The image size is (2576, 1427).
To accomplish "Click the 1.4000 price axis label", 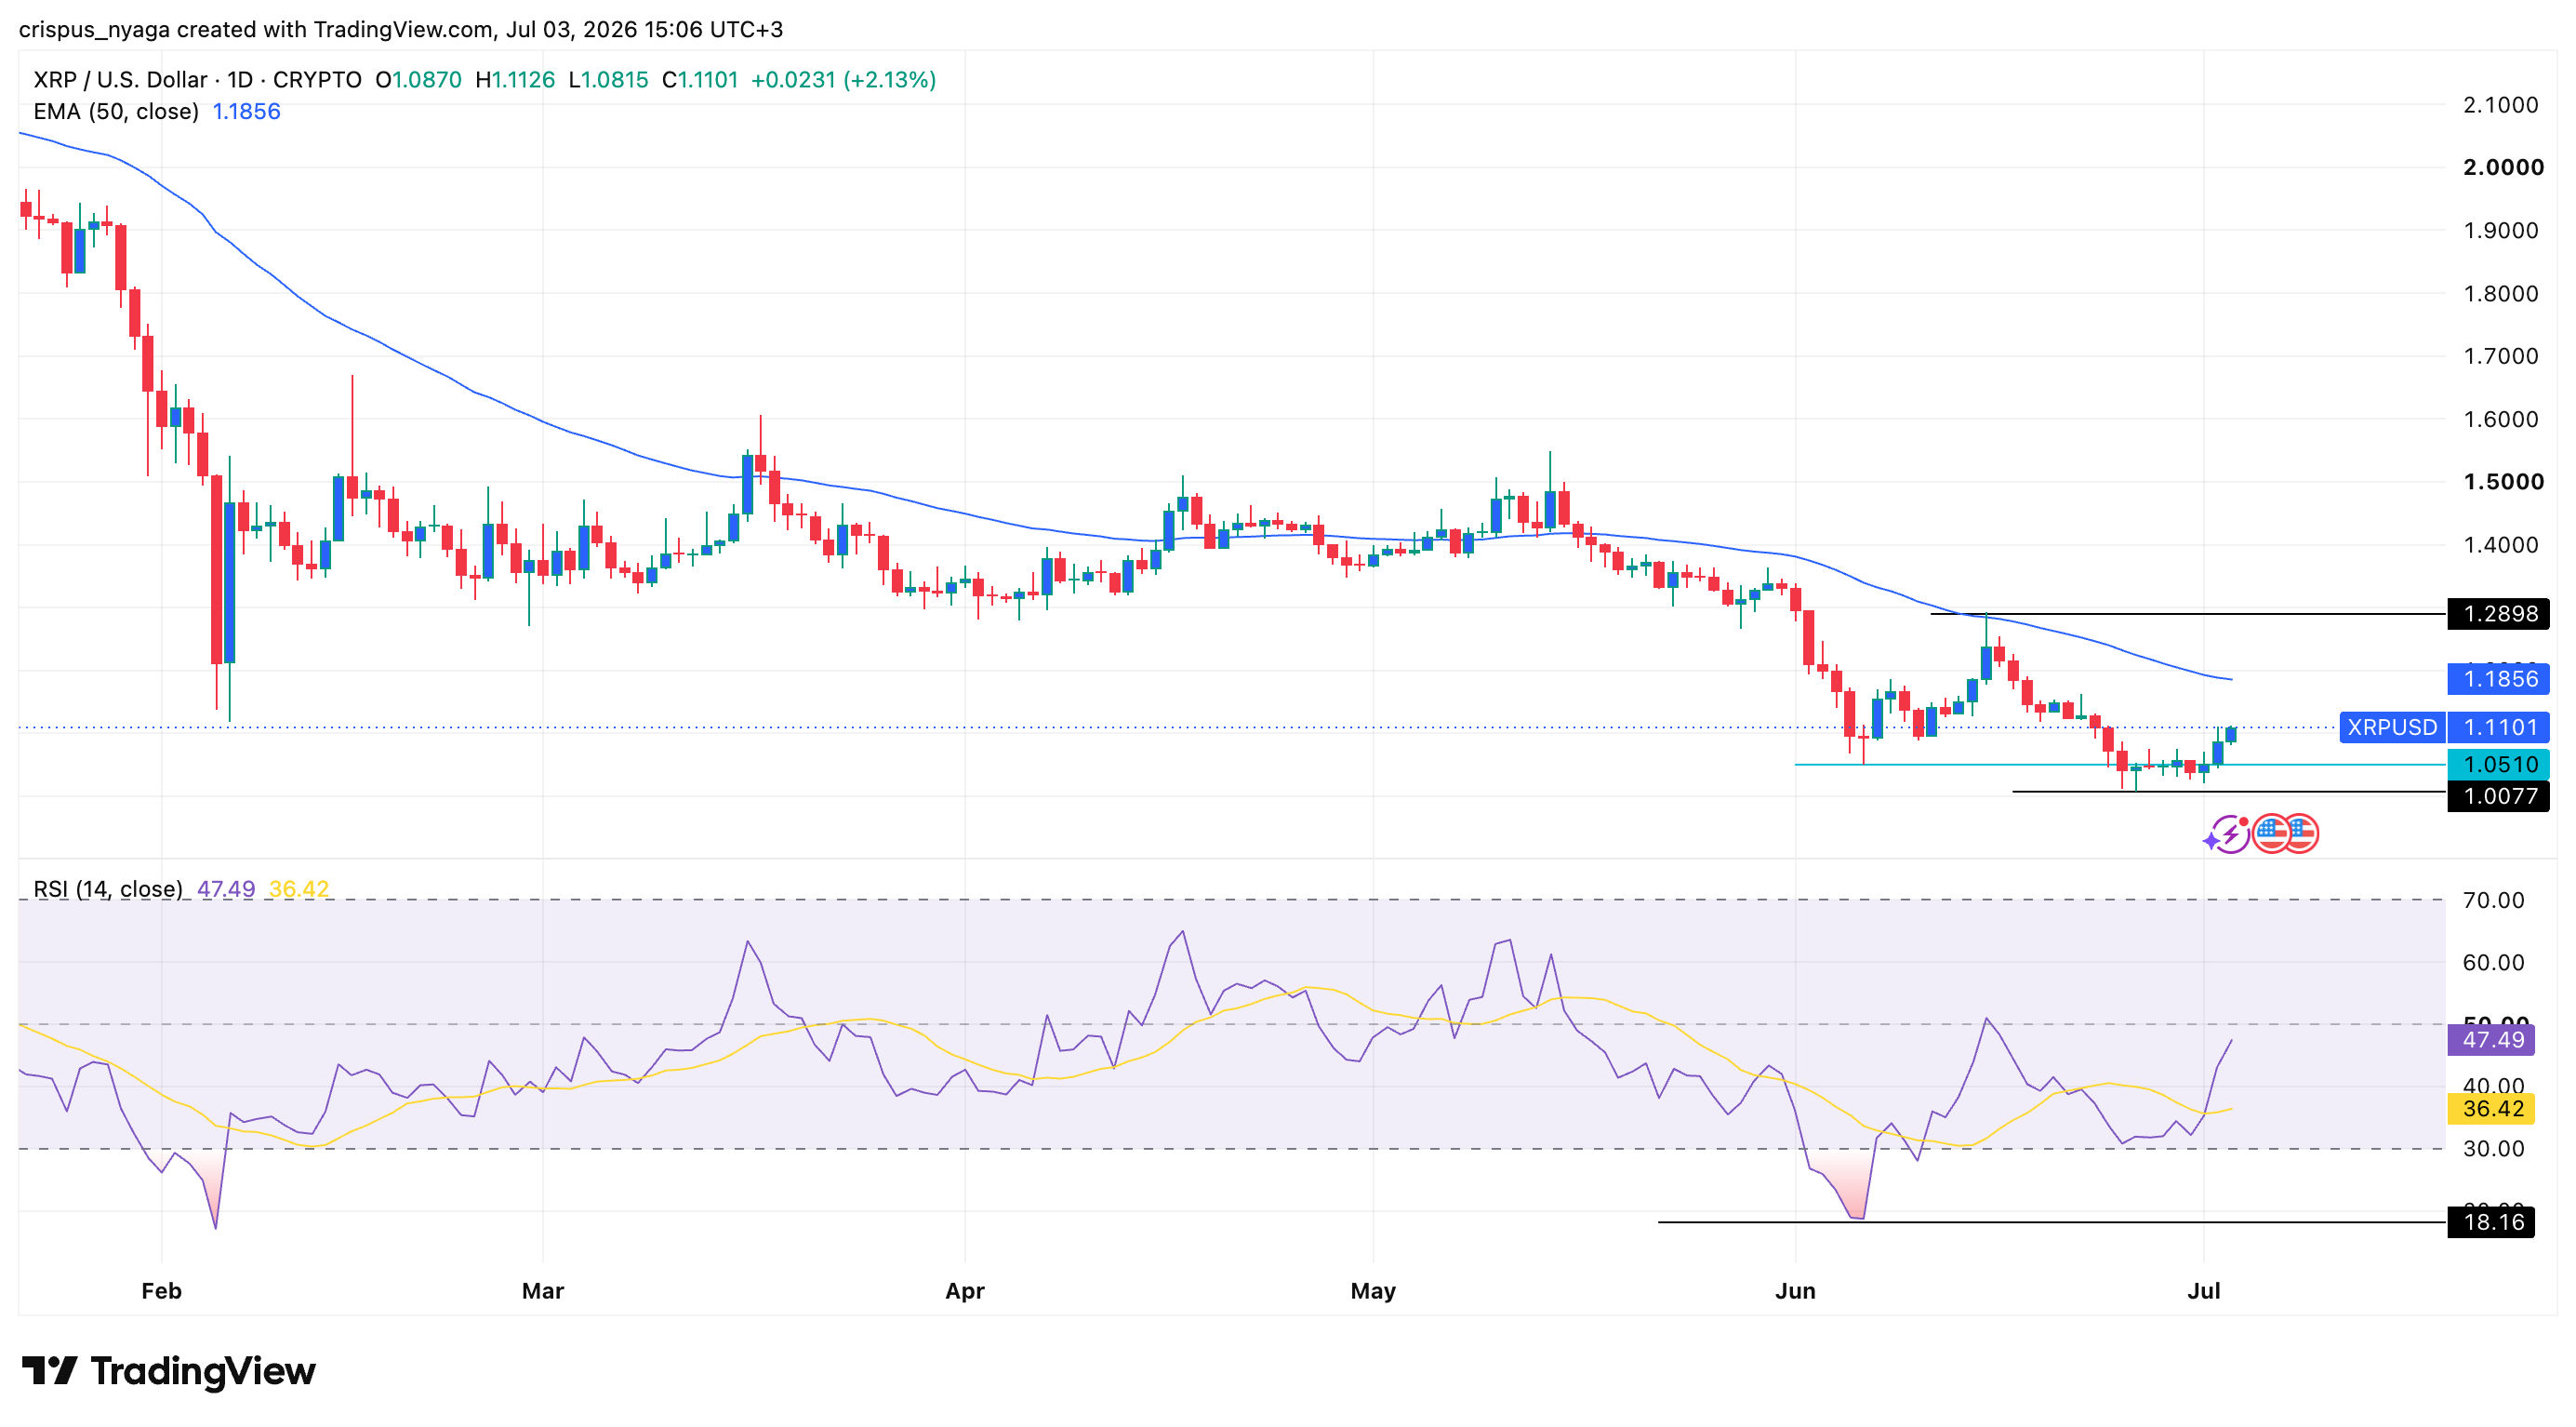I will [2500, 545].
